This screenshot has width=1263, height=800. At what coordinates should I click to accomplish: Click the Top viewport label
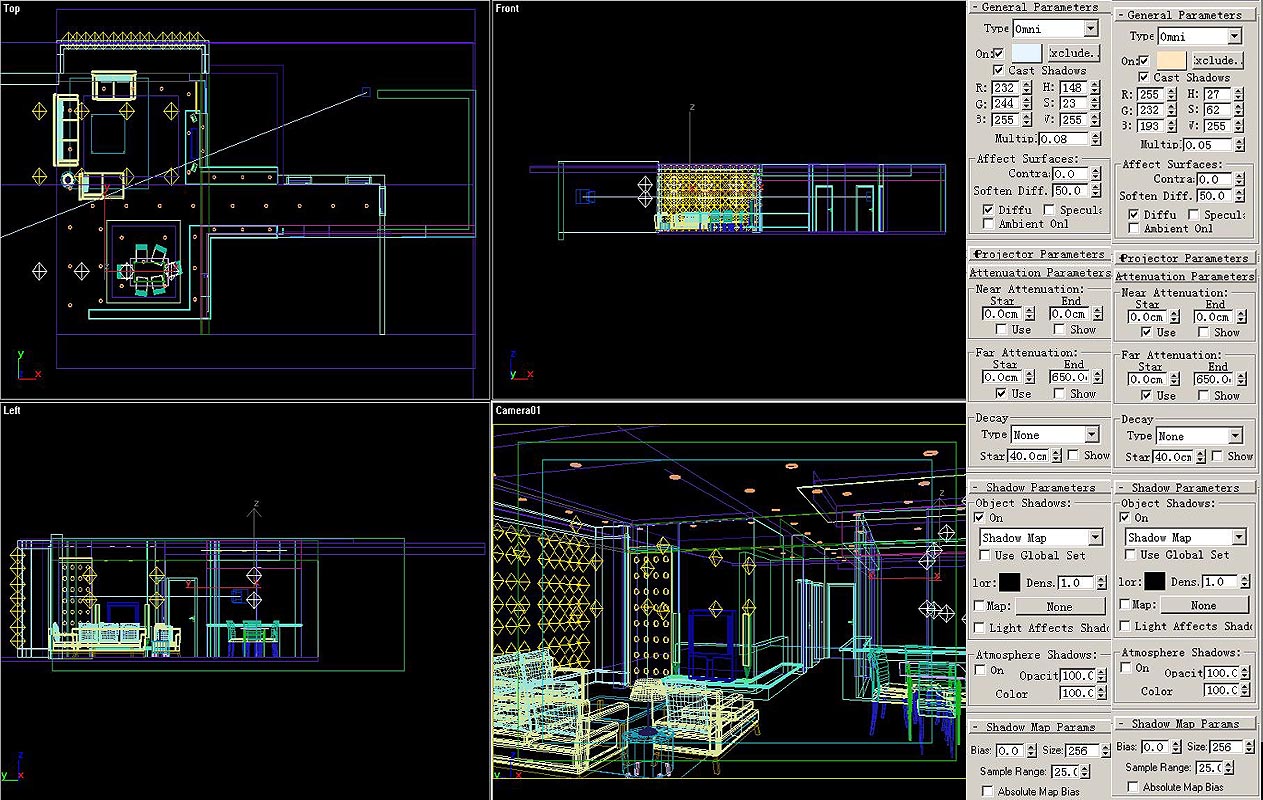coord(12,8)
